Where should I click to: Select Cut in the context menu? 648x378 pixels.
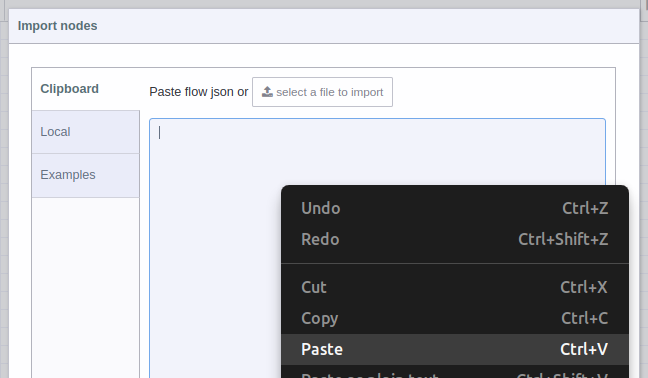[x=455, y=287]
